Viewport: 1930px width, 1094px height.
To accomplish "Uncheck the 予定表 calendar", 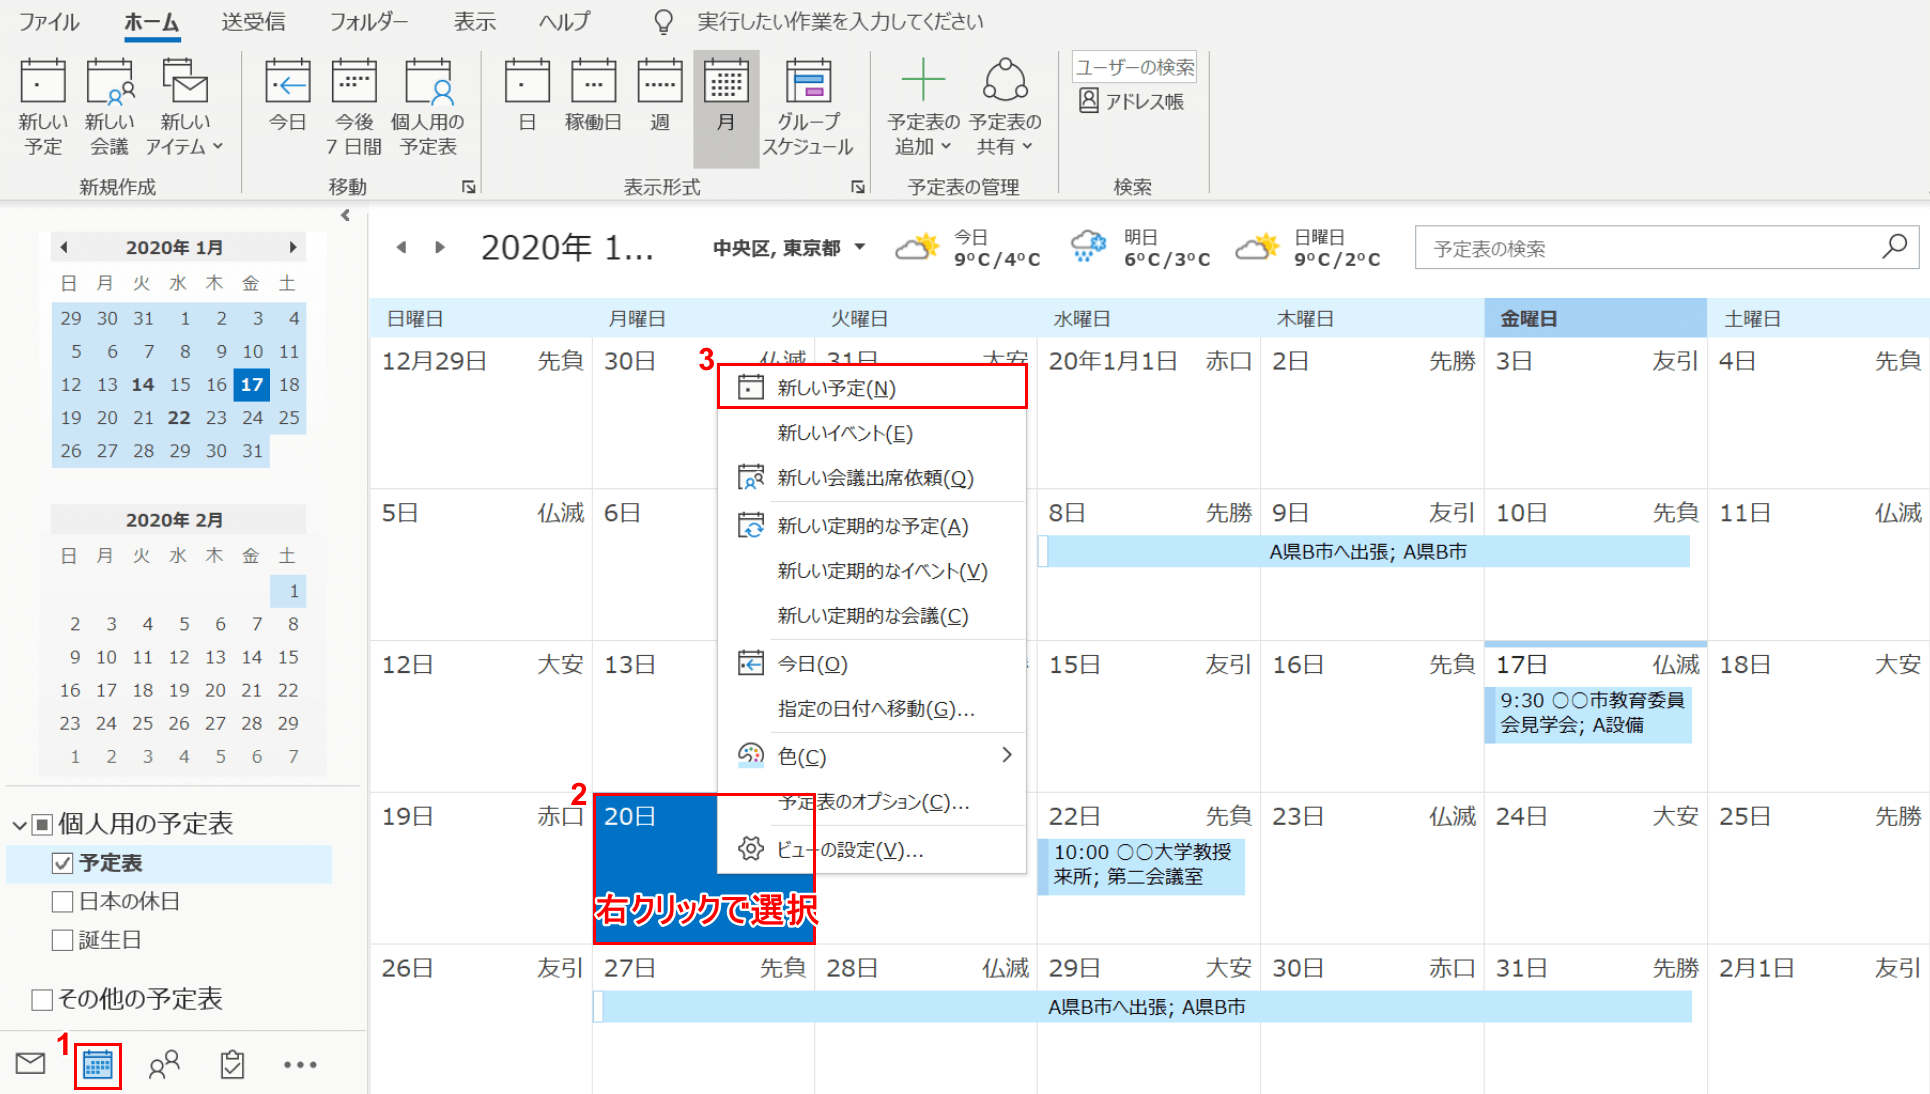I will click(62, 862).
